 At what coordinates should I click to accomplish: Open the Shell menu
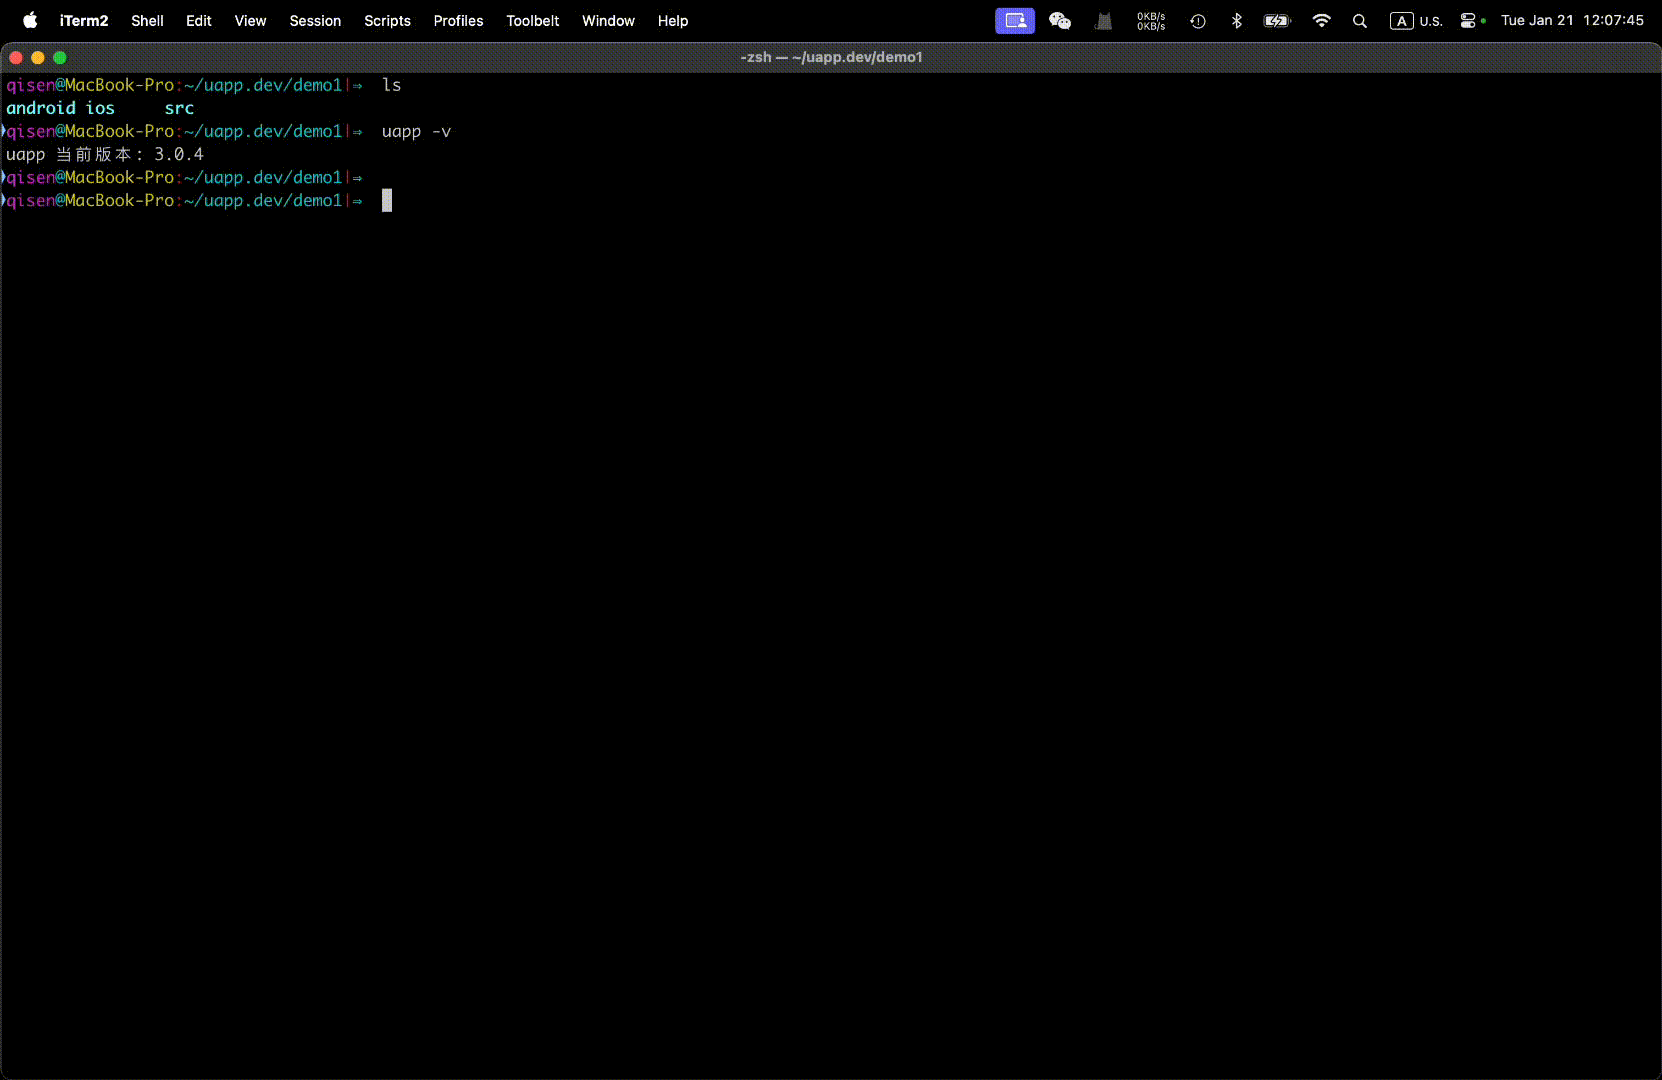146,20
